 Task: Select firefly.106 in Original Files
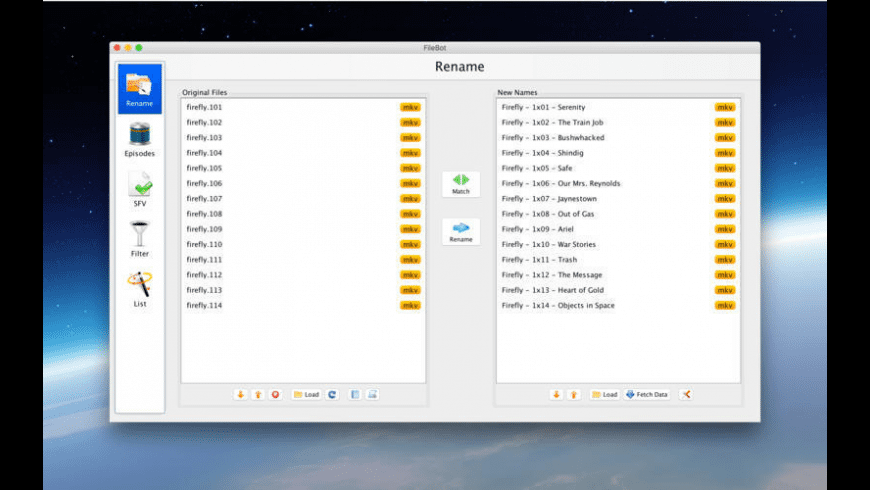[303, 184]
